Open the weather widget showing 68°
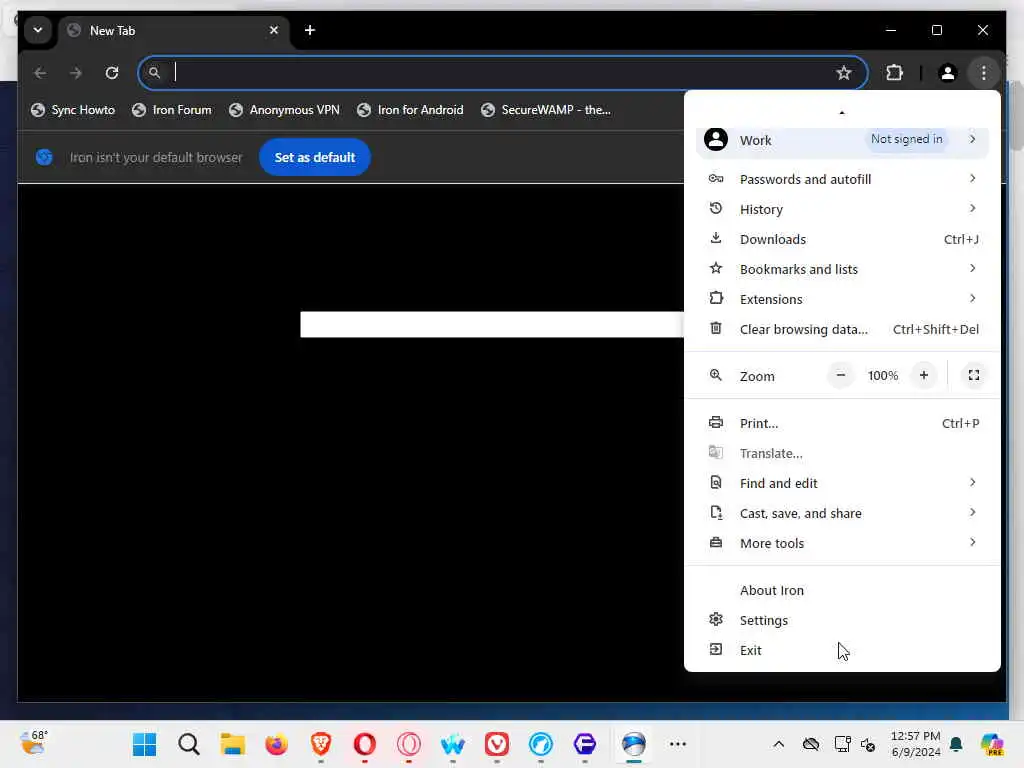Image resolution: width=1024 pixels, height=768 pixels. (33, 743)
